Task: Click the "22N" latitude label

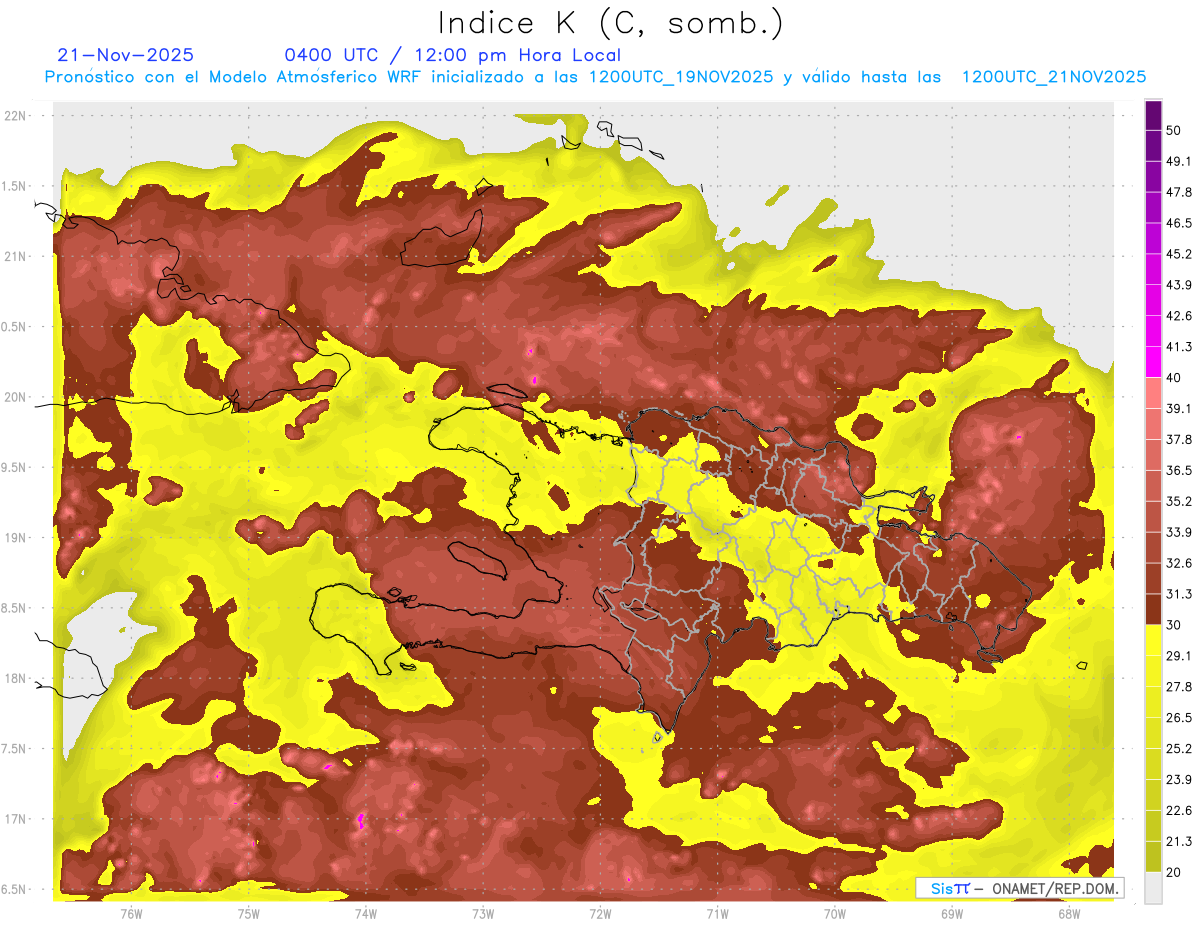Action: pyautogui.click(x=15, y=116)
